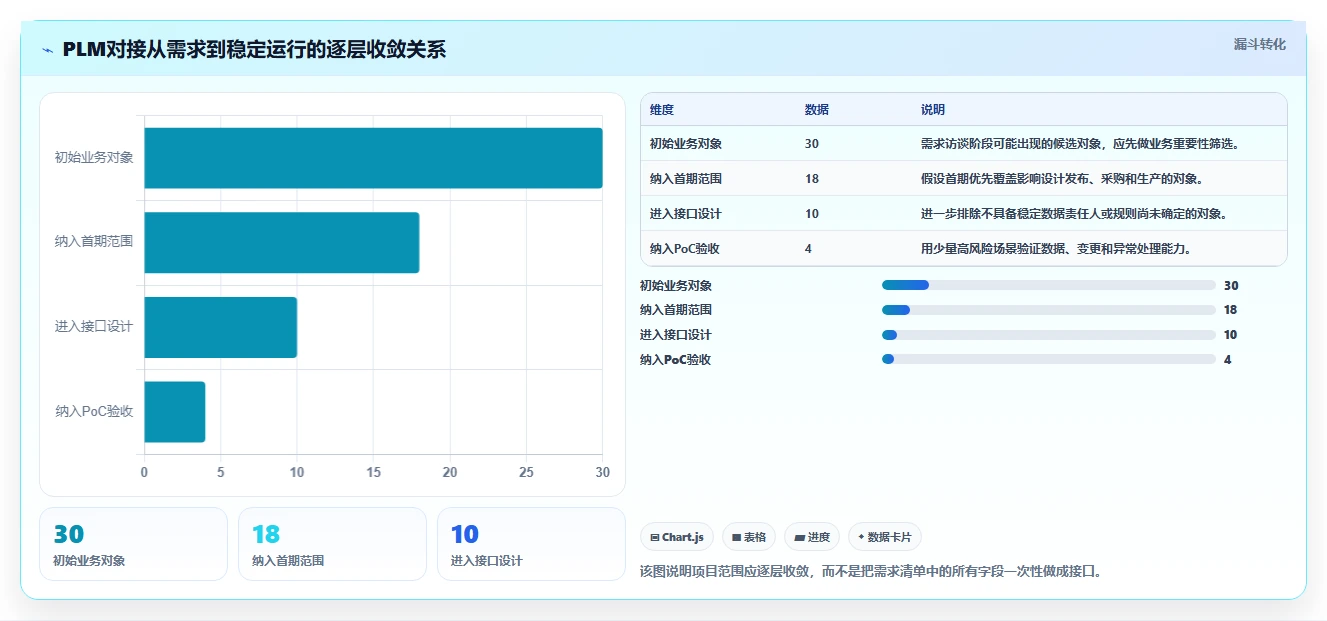Viewport: 1327px width, 621px height.
Task: Click the 维度 column header in the table
Action: click(662, 110)
